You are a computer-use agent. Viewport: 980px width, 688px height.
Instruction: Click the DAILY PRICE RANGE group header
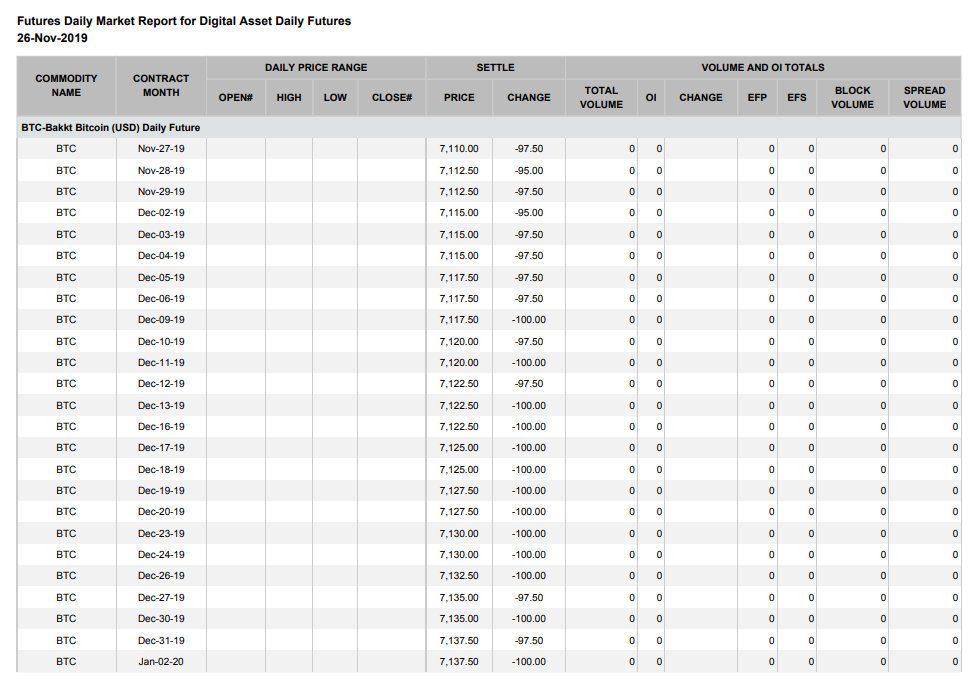click(x=316, y=67)
